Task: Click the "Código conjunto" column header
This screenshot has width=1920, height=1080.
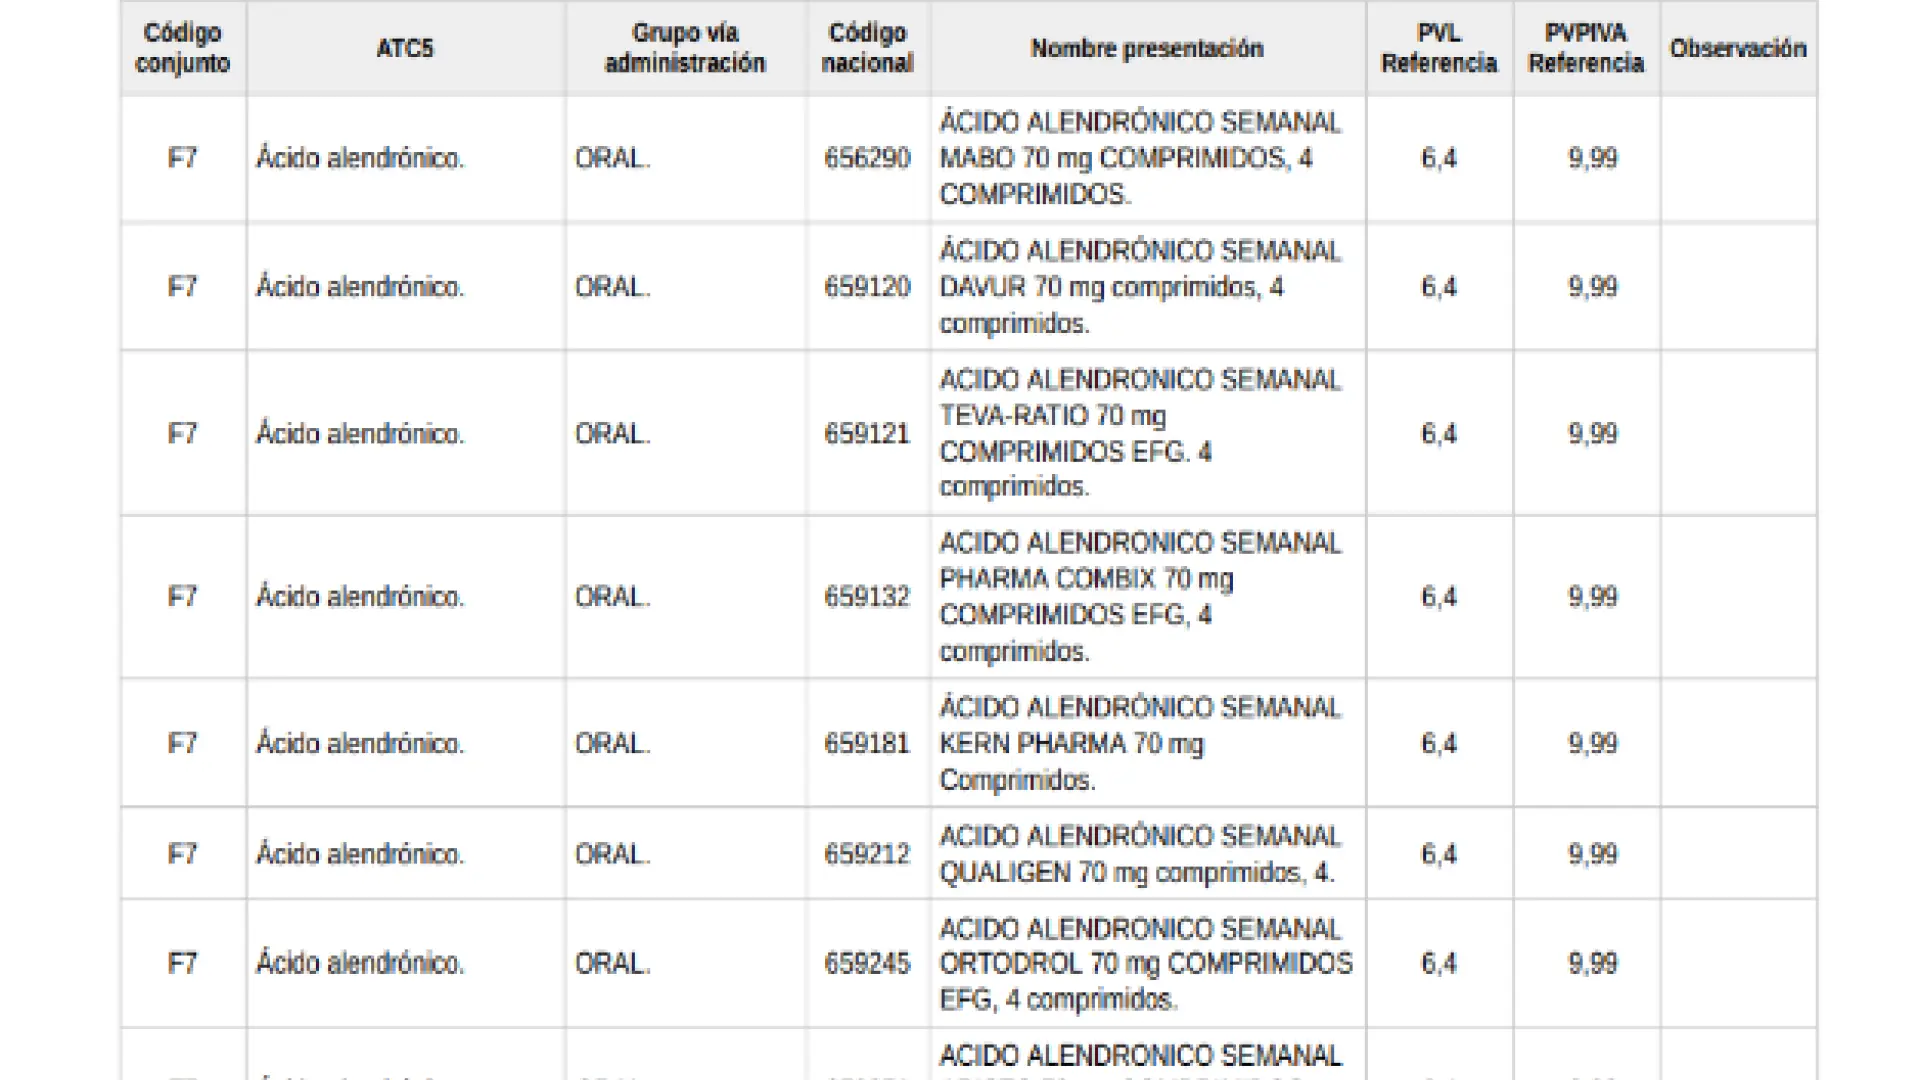Action: tap(183, 48)
